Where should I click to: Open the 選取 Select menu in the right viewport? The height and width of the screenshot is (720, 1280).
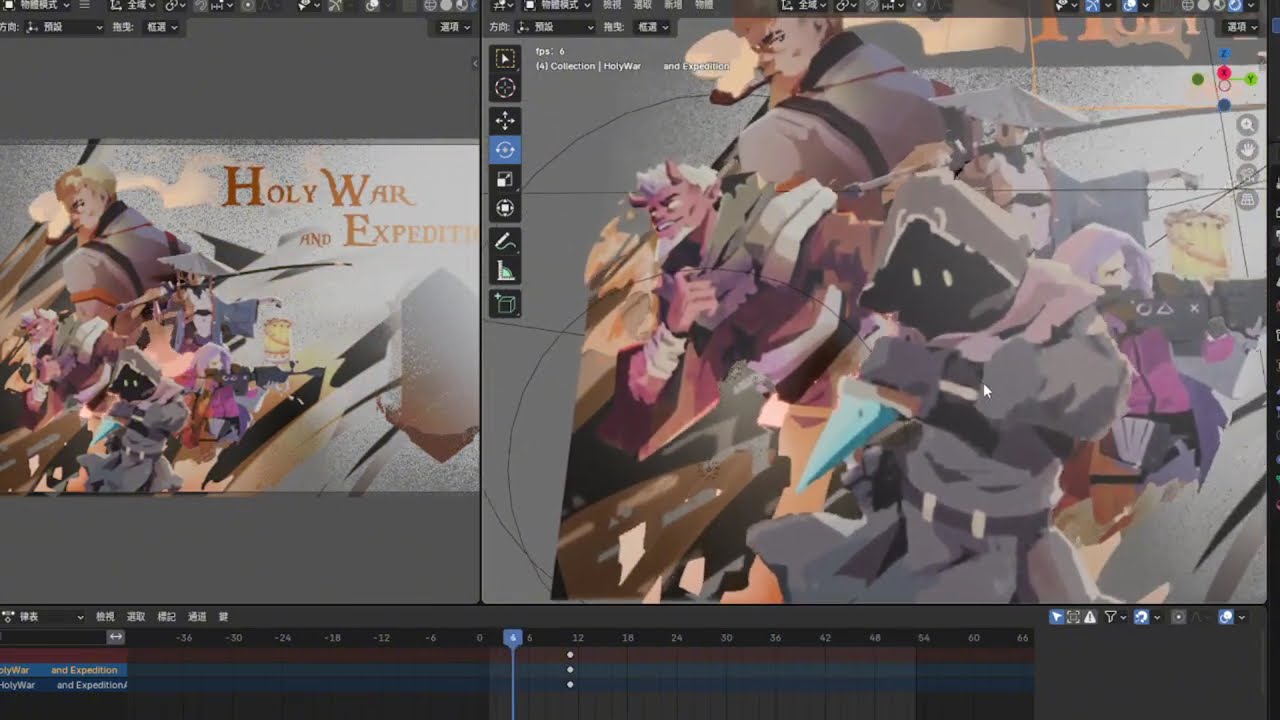click(643, 6)
